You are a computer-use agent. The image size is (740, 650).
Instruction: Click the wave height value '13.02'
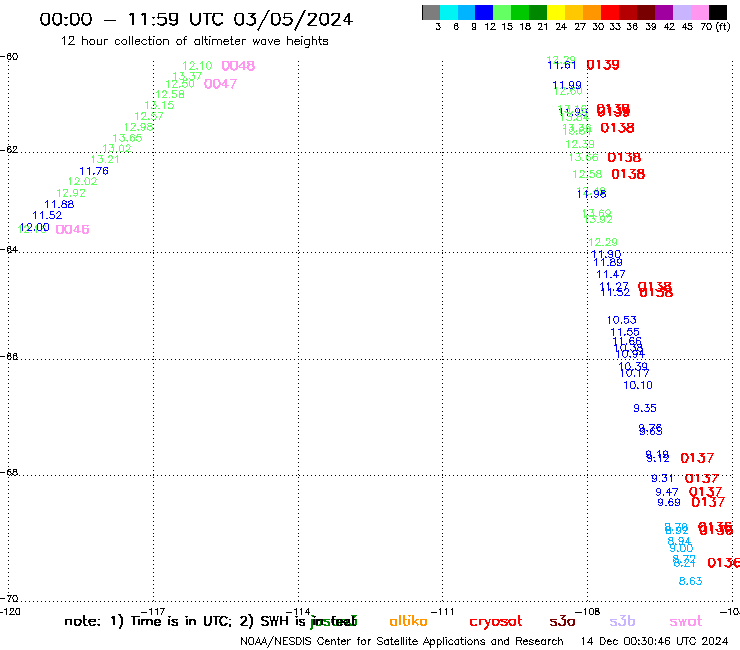coord(117,148)
